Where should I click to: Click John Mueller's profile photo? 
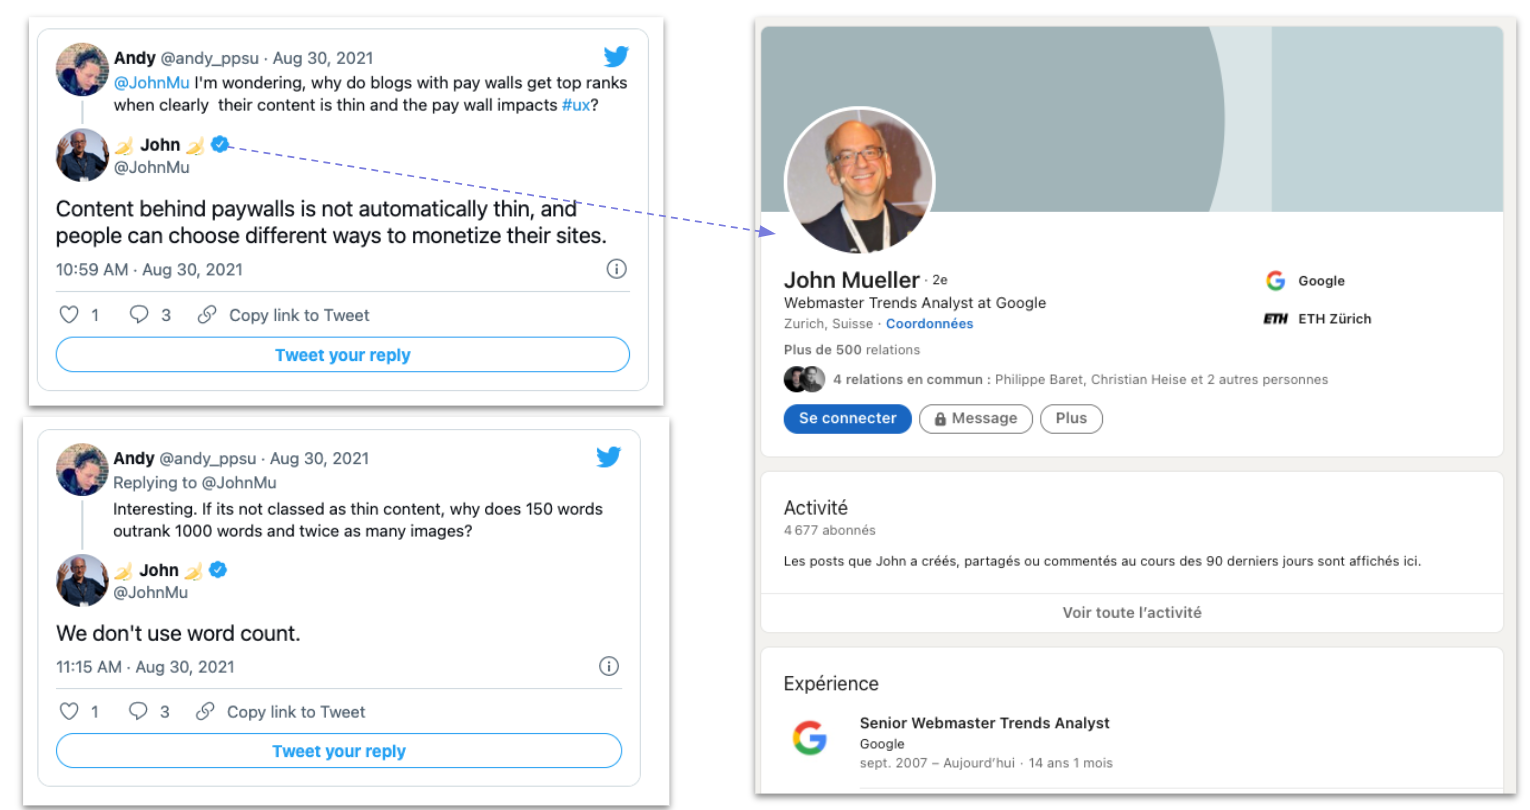click(858, 180)
